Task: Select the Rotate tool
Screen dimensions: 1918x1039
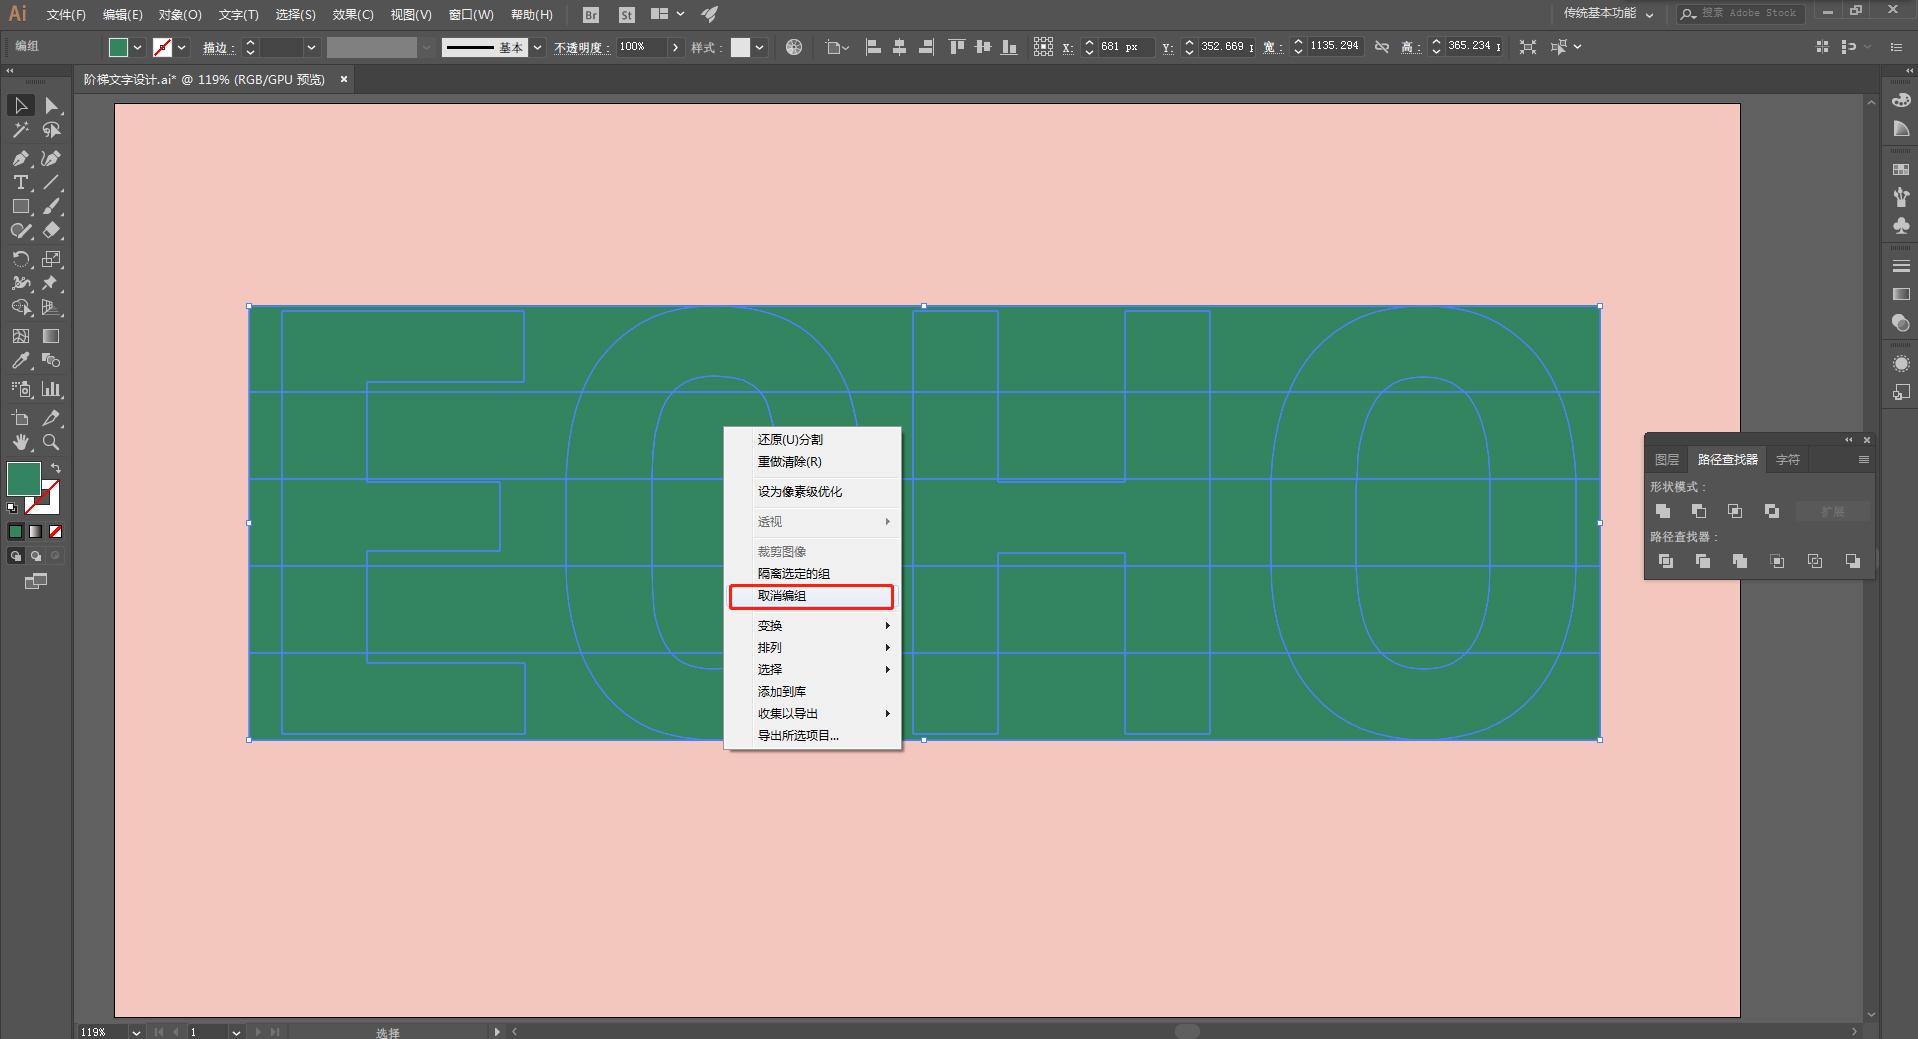Action: tap(20, 259)
